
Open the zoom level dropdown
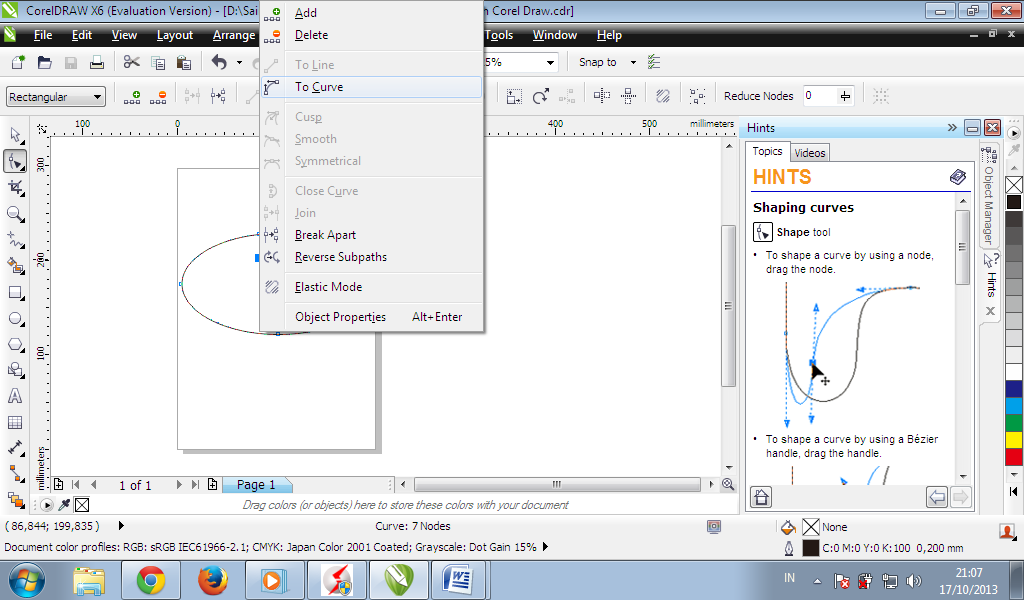pos(551,63)
